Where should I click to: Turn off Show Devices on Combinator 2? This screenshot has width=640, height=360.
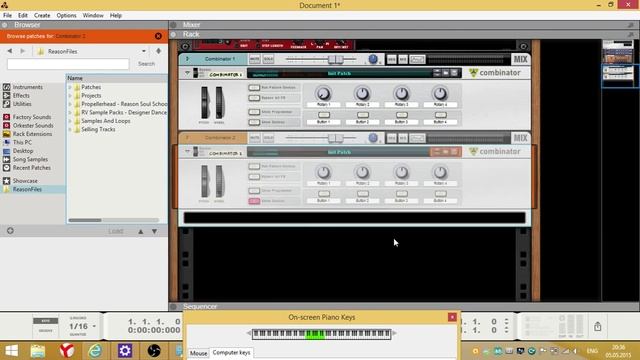pos(254,201)
